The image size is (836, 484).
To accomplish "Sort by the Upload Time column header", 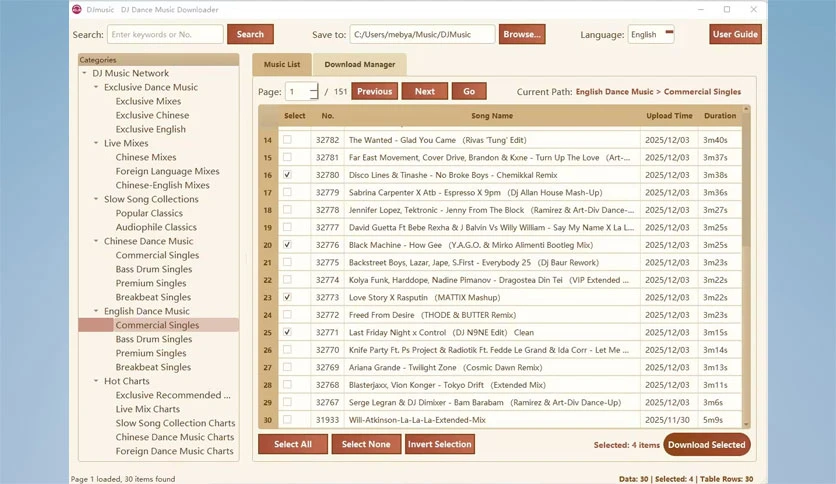I will 669,116.
